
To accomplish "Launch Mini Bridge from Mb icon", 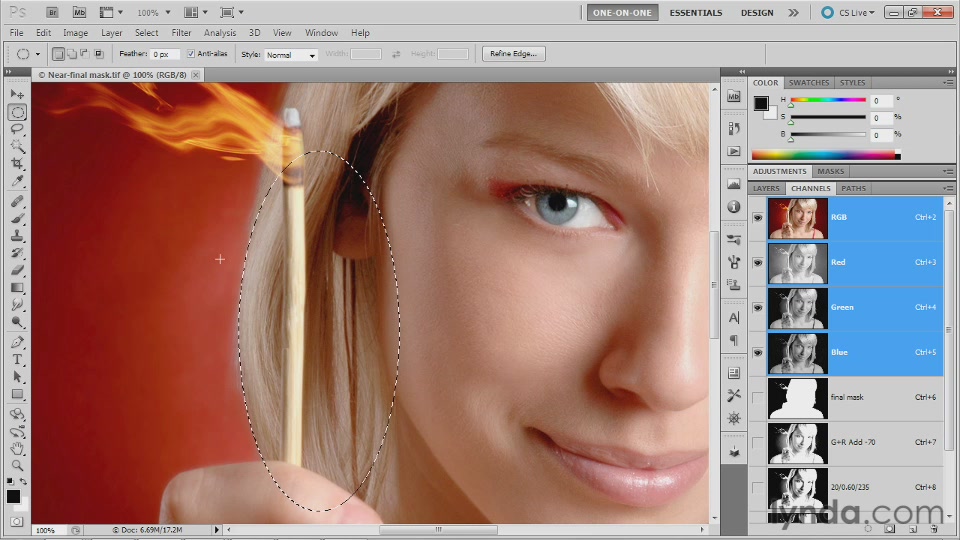I will 79,12.
